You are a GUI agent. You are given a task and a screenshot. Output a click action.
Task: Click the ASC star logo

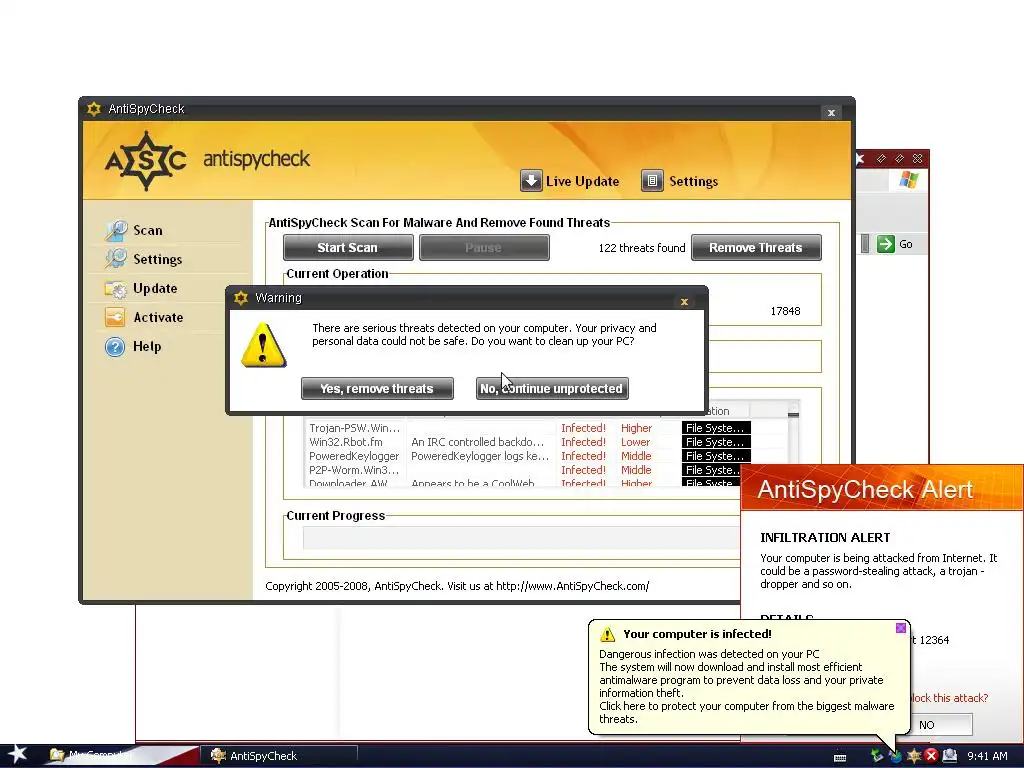(x=146, y=161)
